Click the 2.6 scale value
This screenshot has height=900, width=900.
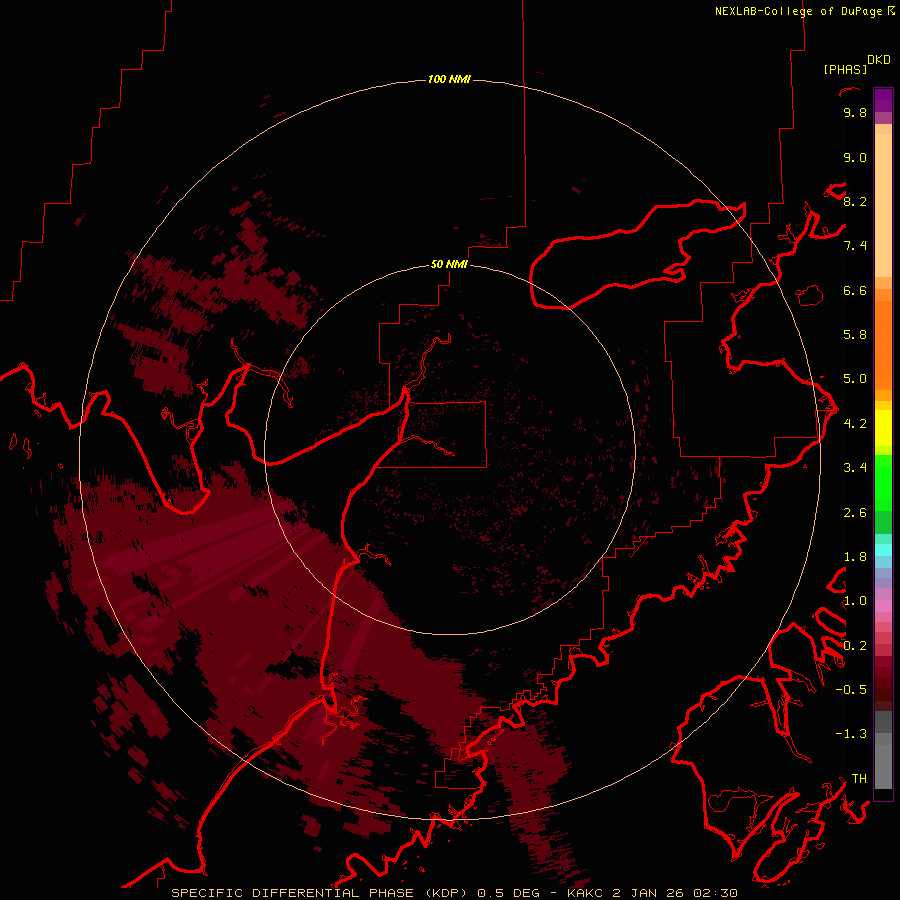click(855, 513)
